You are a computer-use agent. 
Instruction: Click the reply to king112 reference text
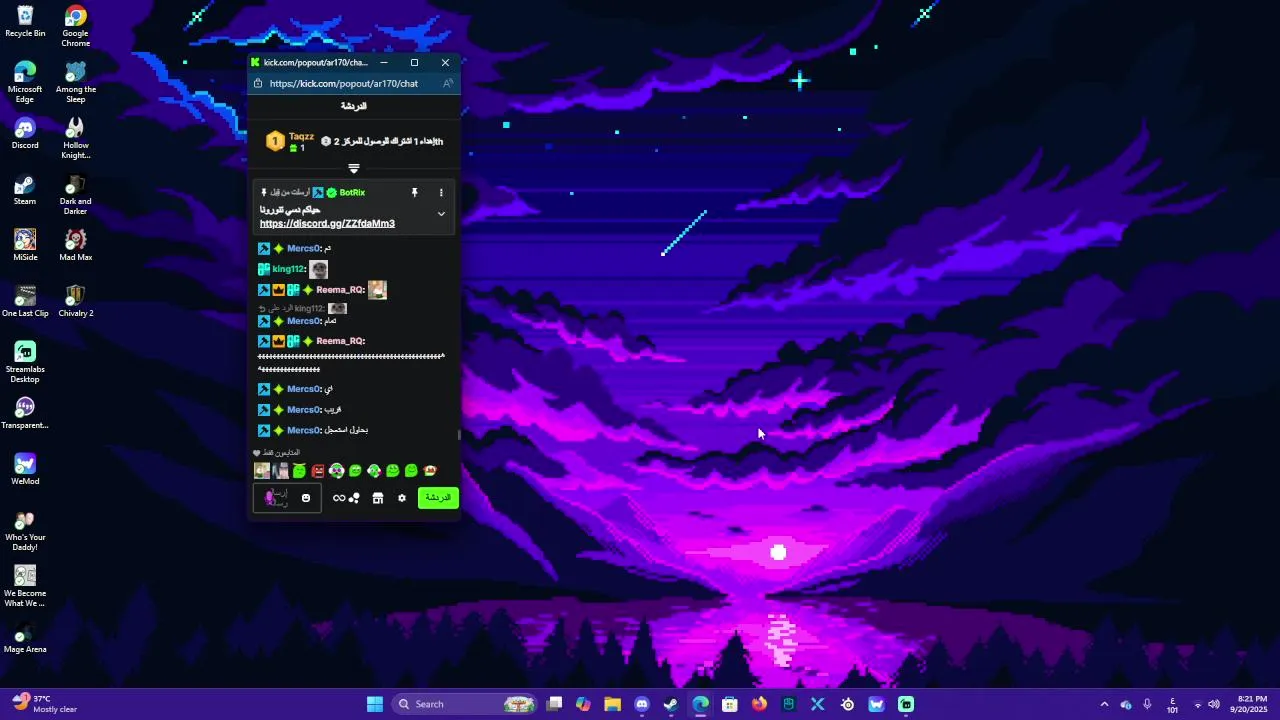click(x=303, y=309)
